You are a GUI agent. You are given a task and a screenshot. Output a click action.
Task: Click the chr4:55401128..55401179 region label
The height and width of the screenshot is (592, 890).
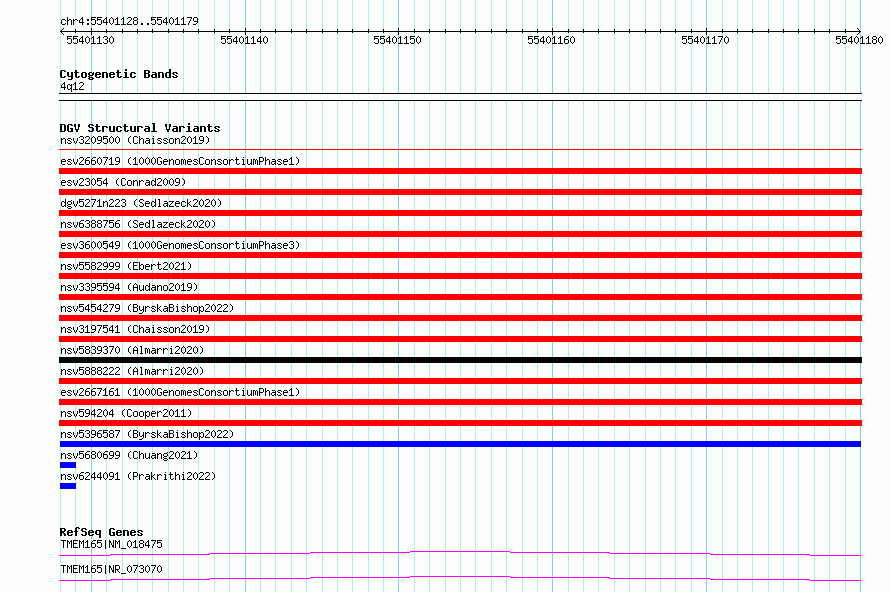click(129, 22)
